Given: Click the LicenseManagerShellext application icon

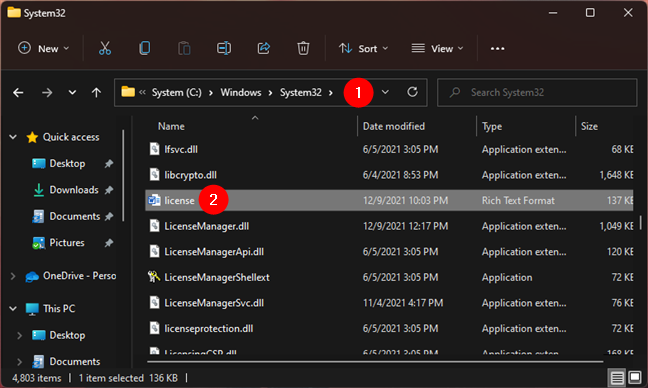Looking at the screenshot, I should click(154, 277).
